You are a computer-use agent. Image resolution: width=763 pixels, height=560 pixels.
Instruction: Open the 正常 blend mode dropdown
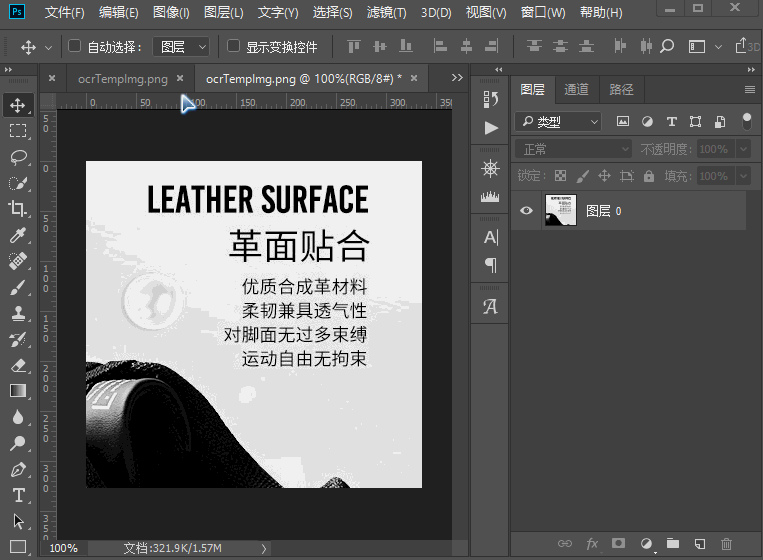[574, 149]
